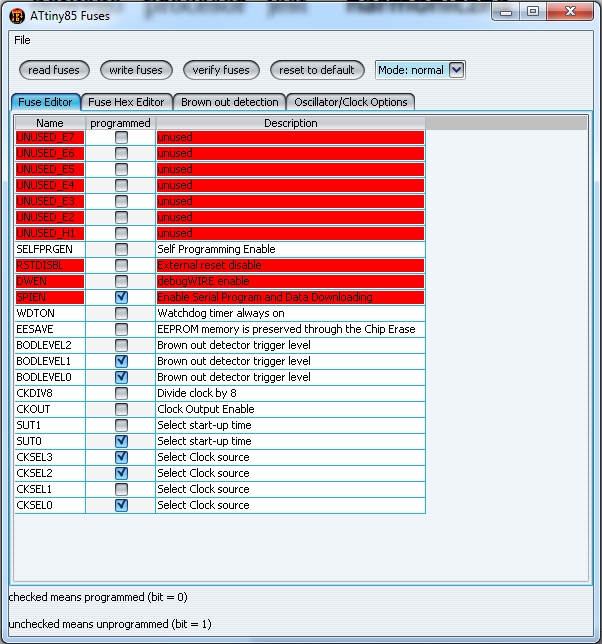Check the CKSEL1 checkbox
Viewport: 602px width, 644px height.
point(121,489)
